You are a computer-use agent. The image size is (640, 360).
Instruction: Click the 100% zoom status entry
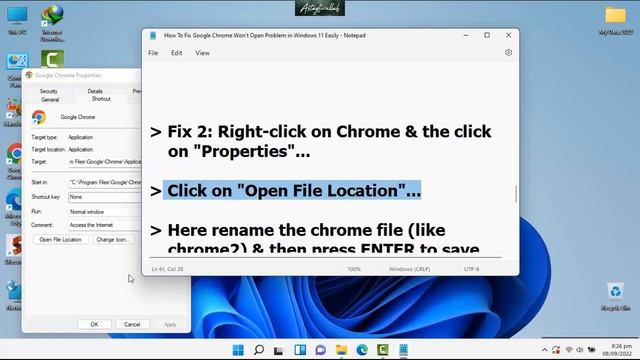[x=354, y=269]
